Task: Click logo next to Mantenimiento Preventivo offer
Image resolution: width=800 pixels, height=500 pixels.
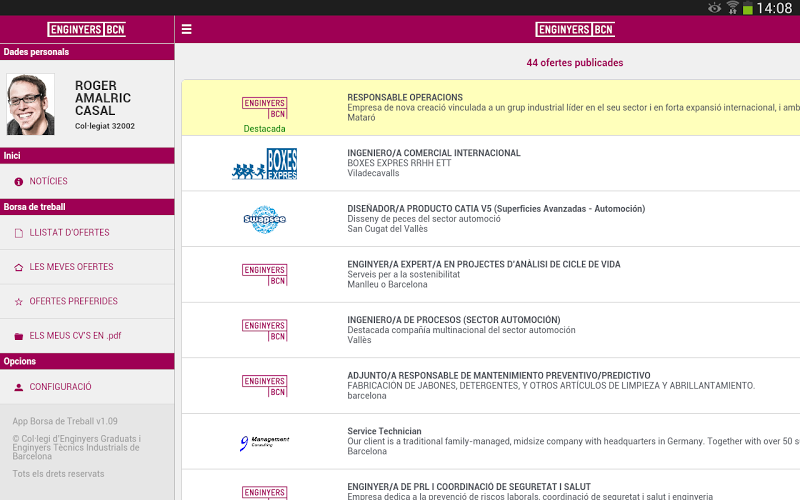Action: click(264, 386)
